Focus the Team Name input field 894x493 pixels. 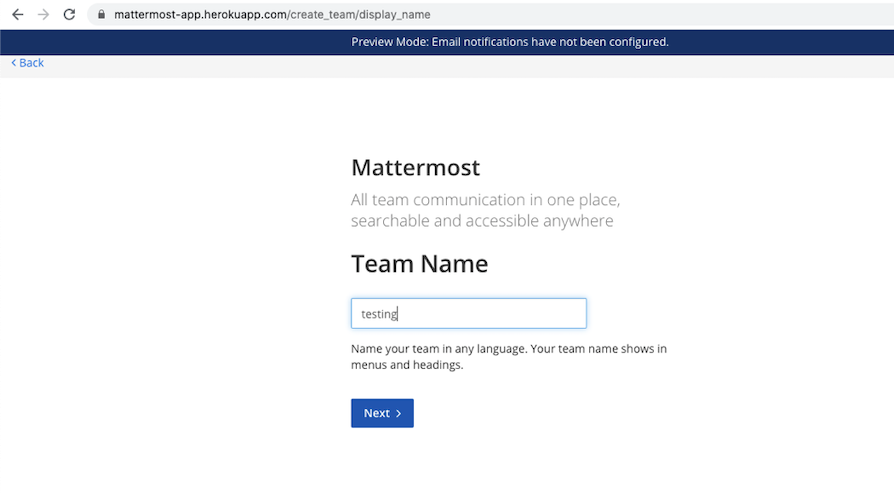[469, 313]
